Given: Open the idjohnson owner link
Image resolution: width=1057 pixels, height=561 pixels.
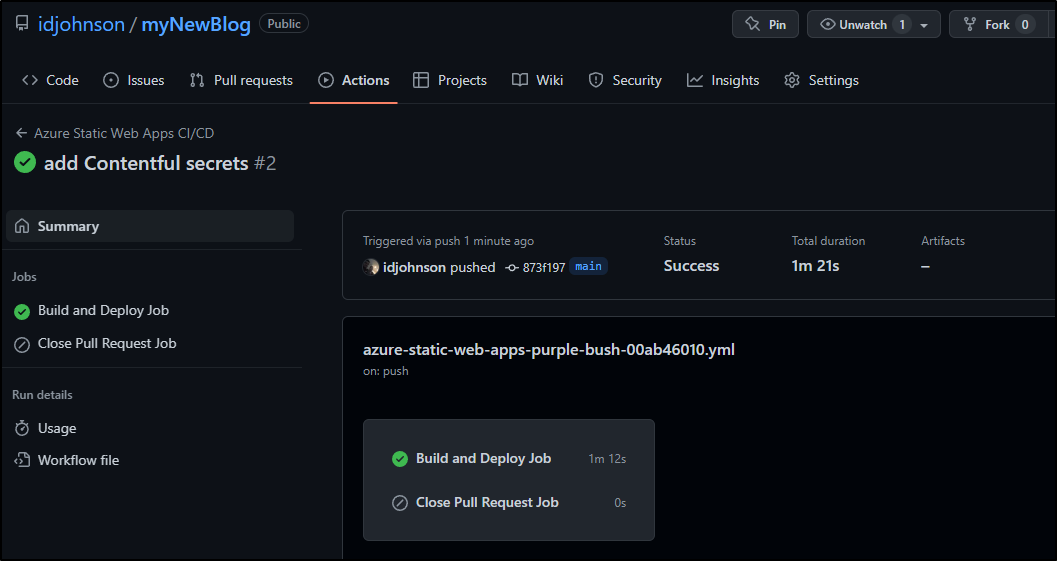Looking at the screenshot, I should [81, 25].
